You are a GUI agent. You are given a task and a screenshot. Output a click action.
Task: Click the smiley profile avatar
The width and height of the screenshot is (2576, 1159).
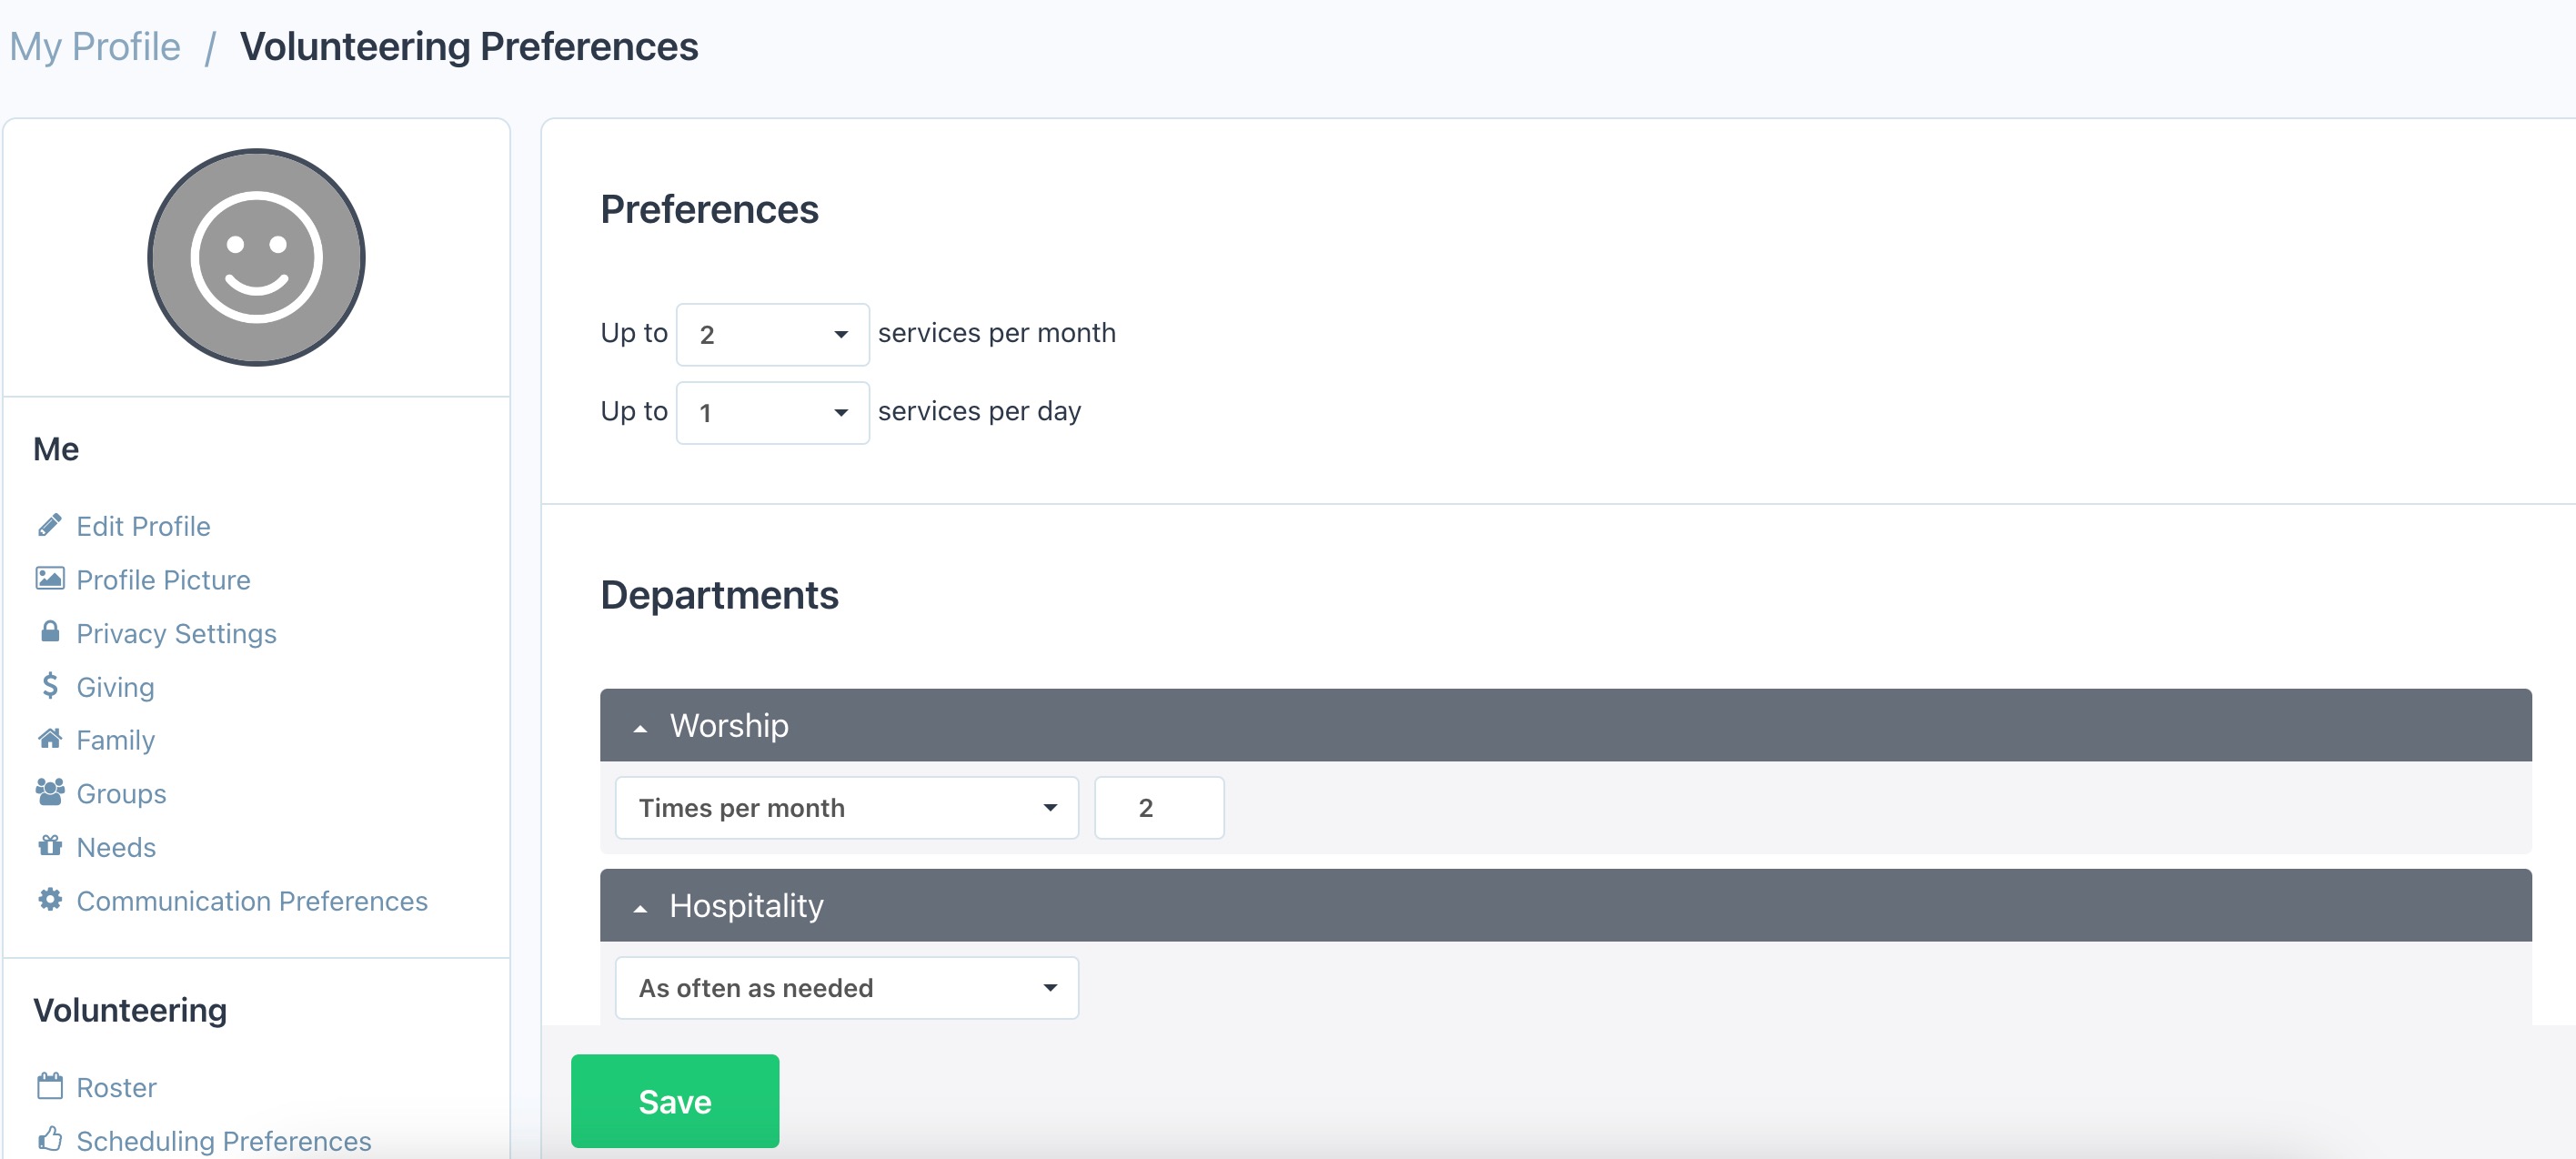[x=256, y=258]
